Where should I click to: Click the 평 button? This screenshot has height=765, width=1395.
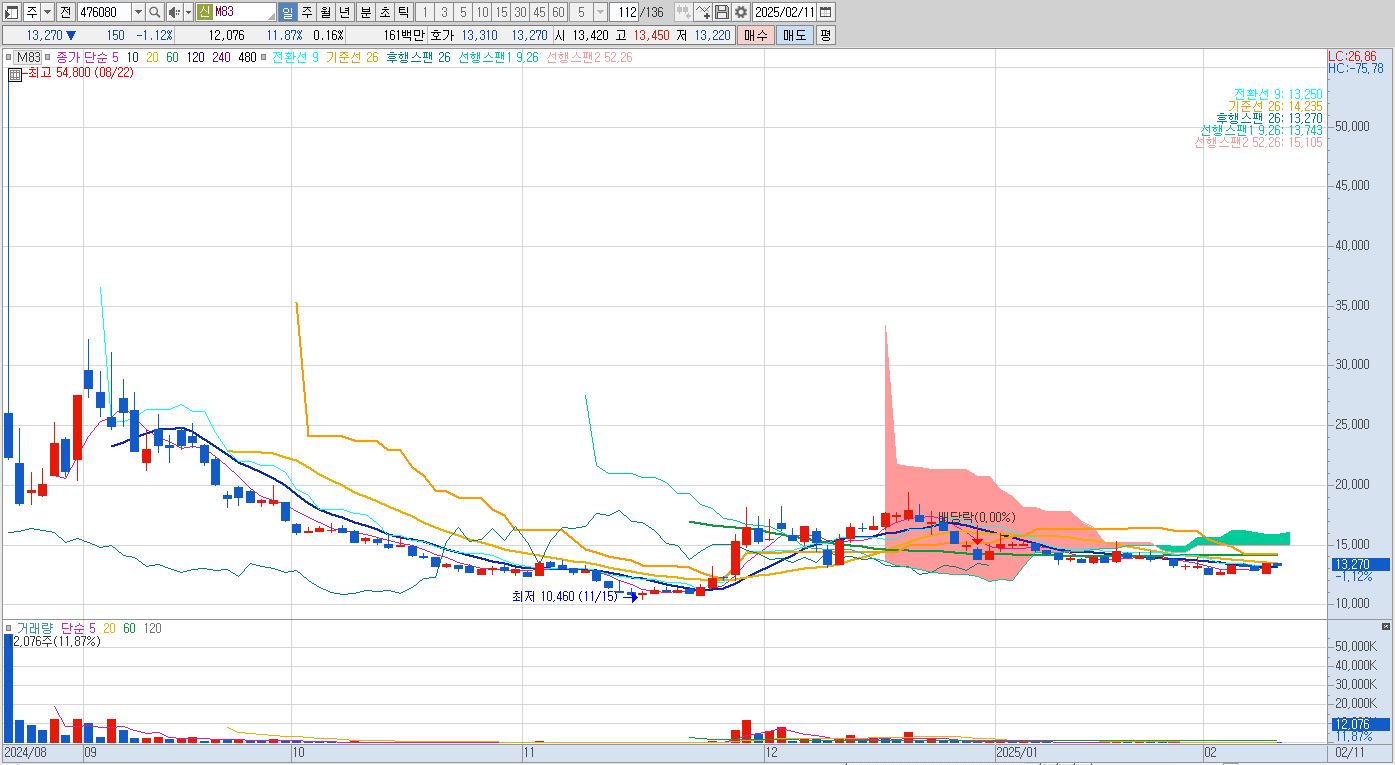point(825,35)
